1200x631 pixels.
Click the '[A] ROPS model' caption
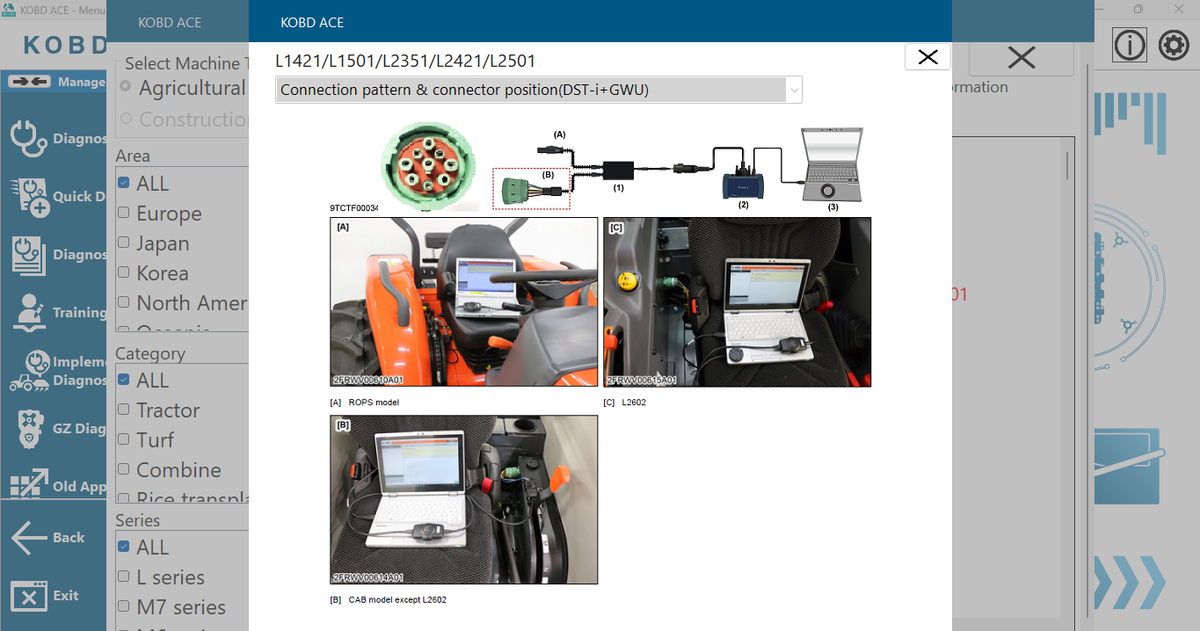tap(364, 402)
